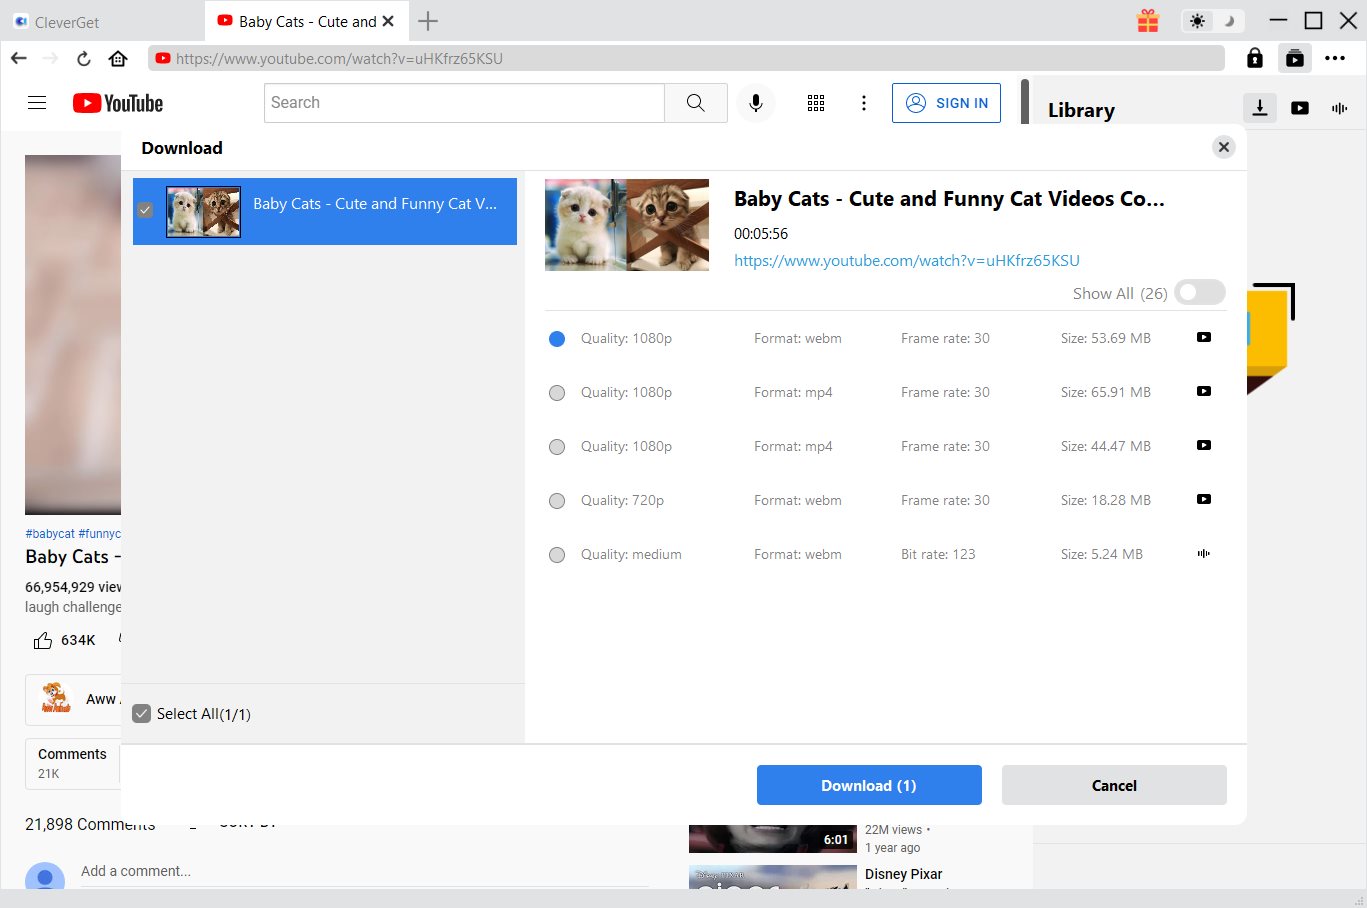Open the YouTube video URL link

(x=906, y=261)
